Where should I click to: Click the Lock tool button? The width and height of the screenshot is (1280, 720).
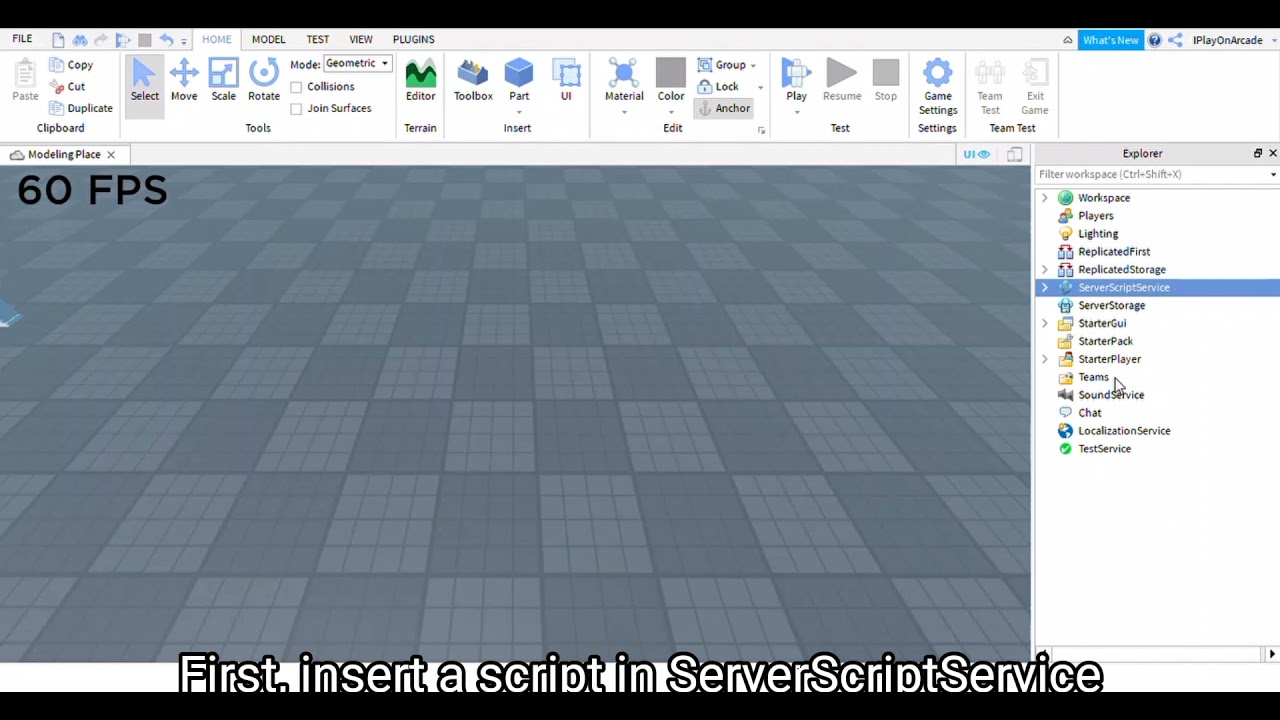[x=718, y=87]
